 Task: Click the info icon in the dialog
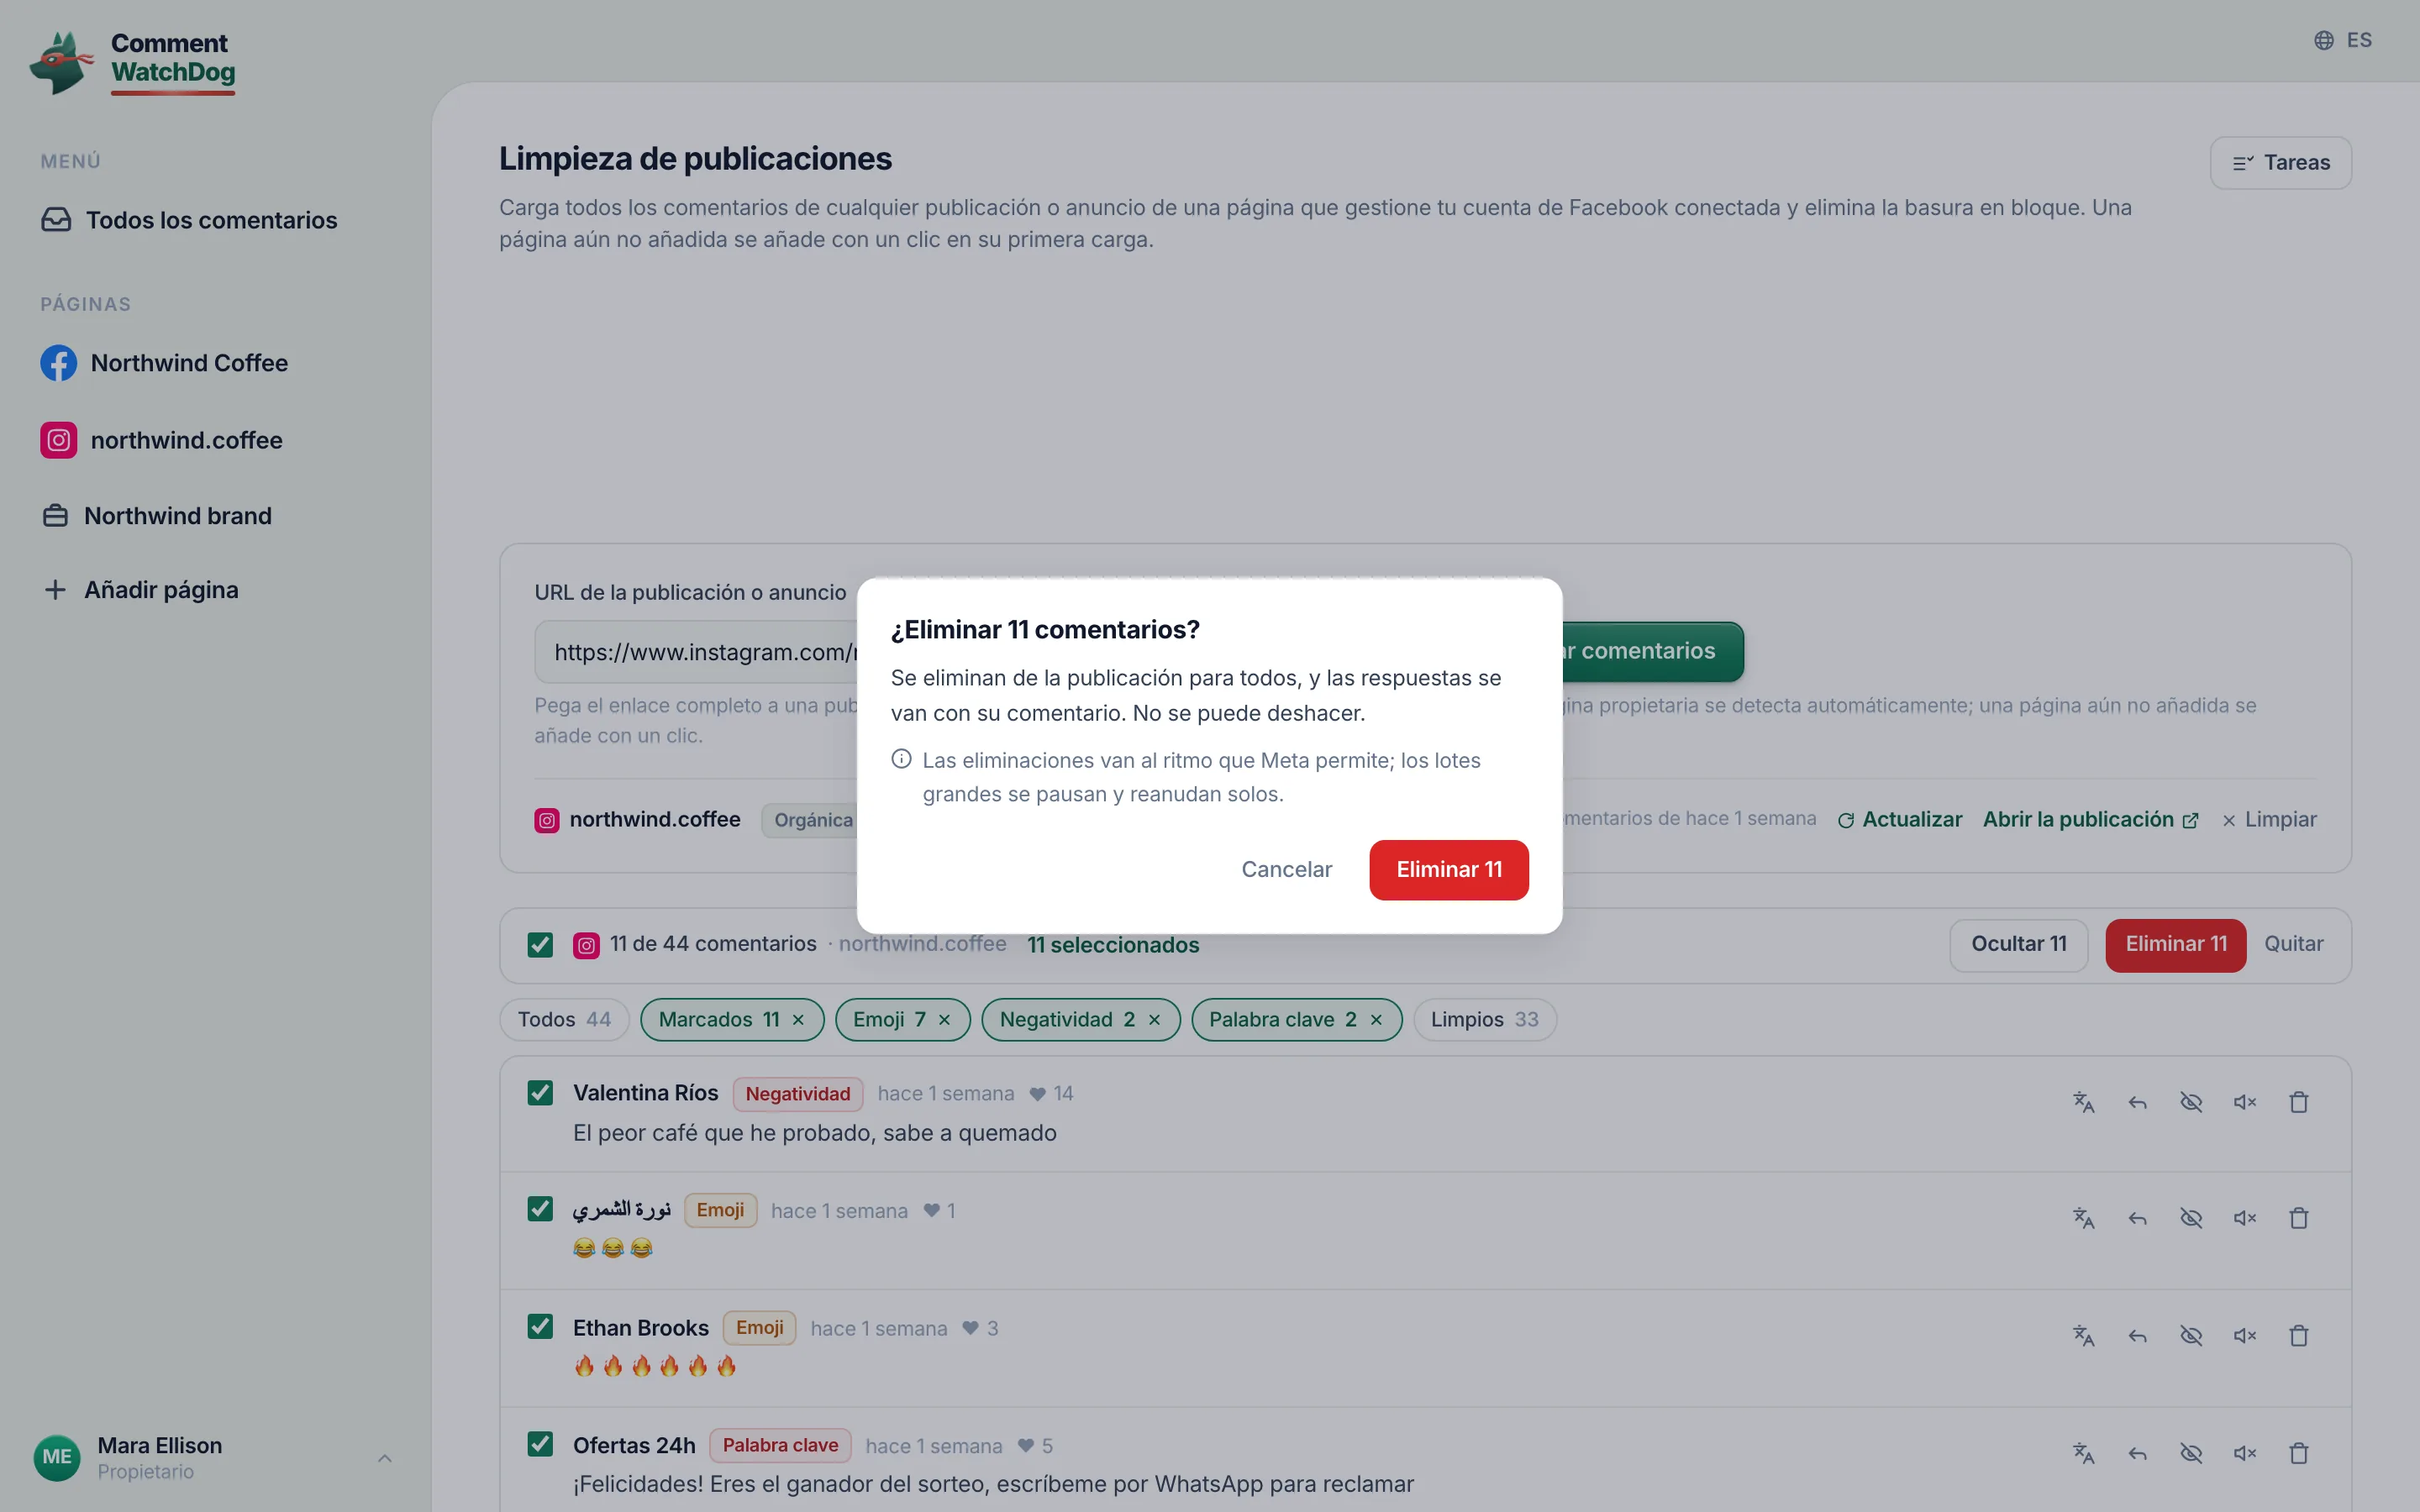901,759
